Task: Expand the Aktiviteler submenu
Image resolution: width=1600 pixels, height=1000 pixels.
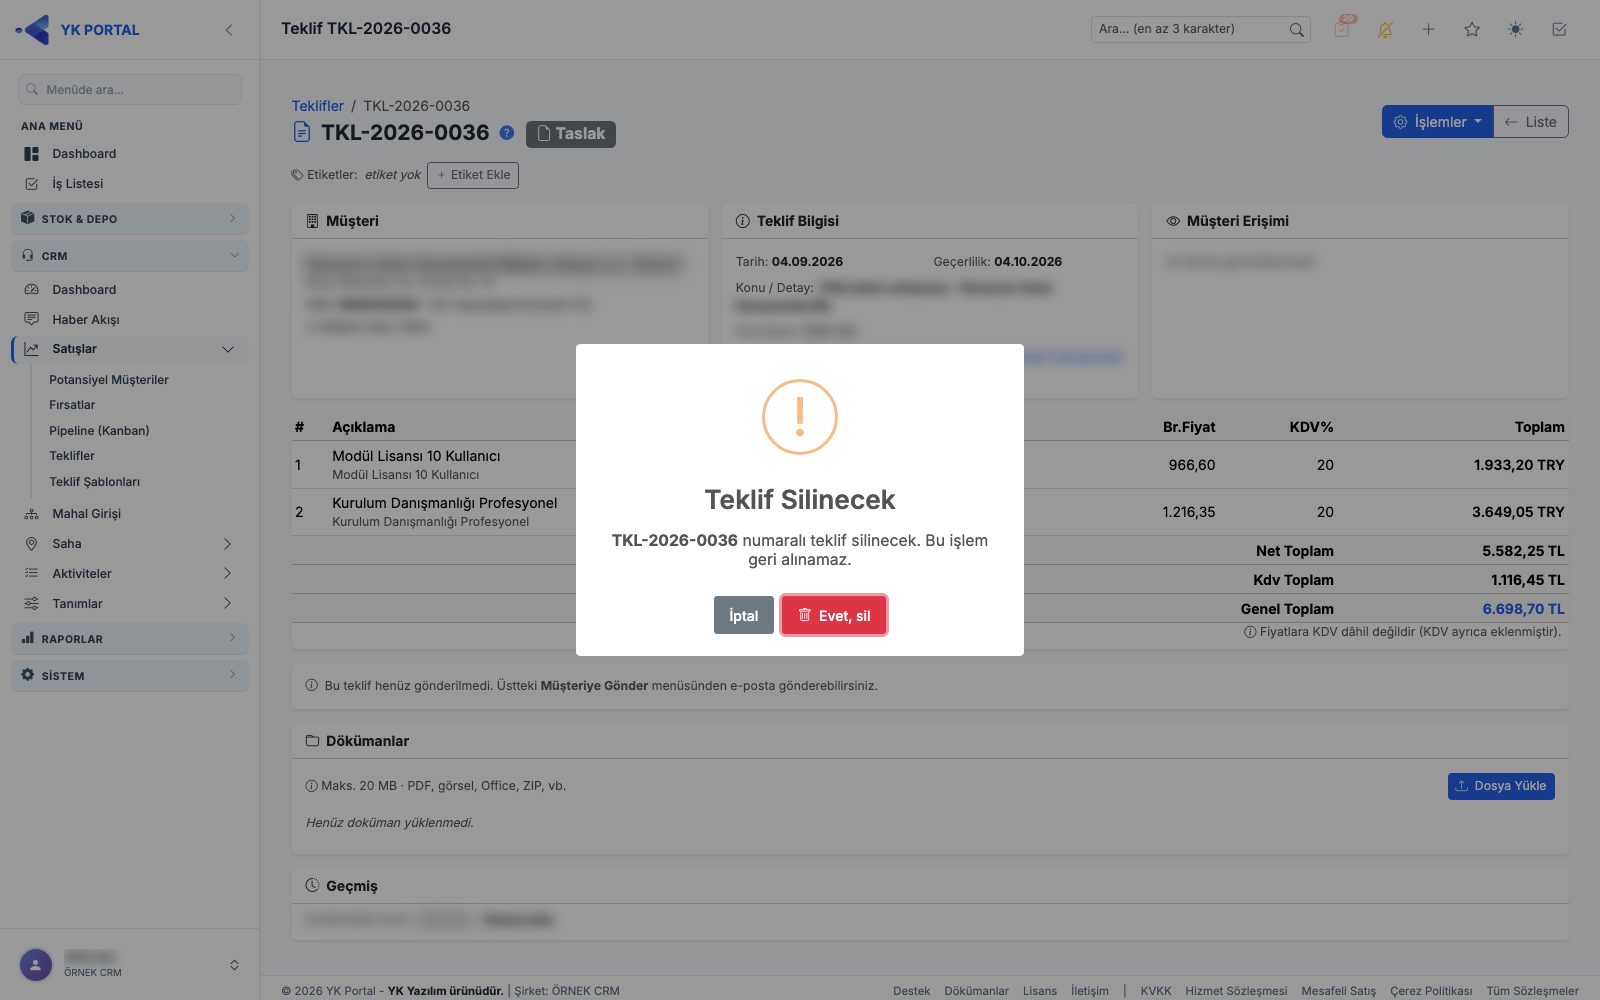Action: click(130, 574)
